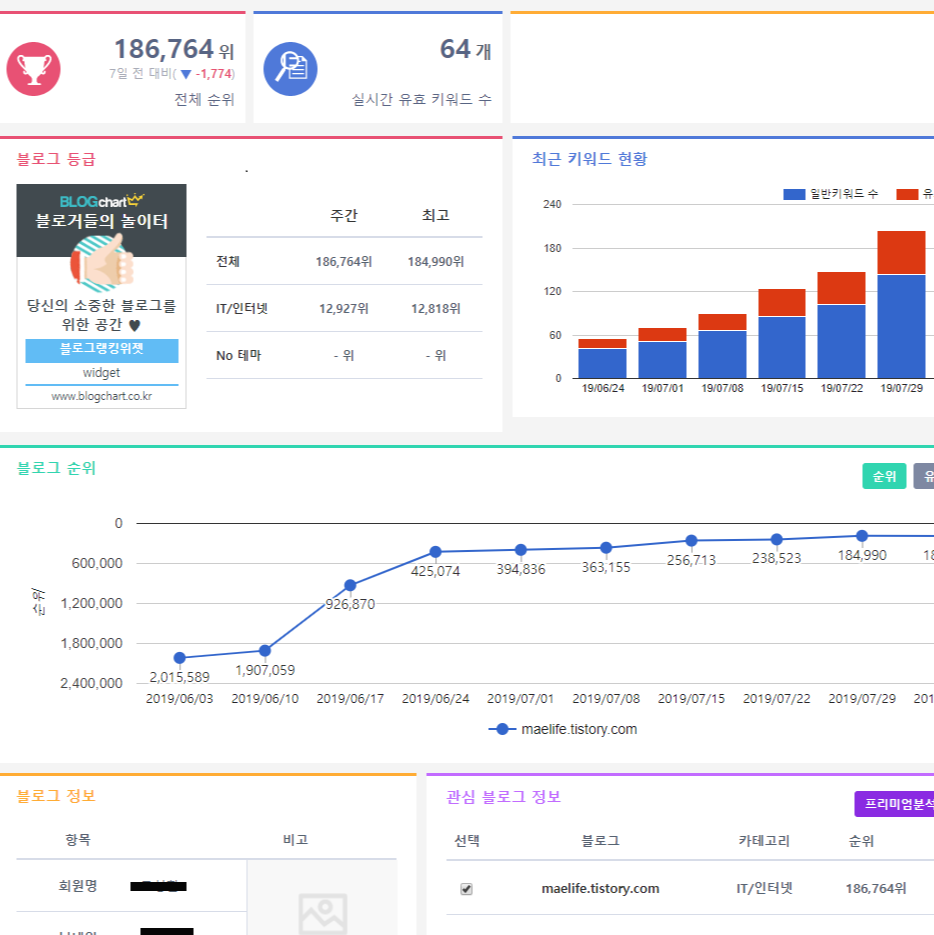Screen dimensions: 934x935
Task: Click the 19/07/22 keyword bar
Action: click(842, 325)
